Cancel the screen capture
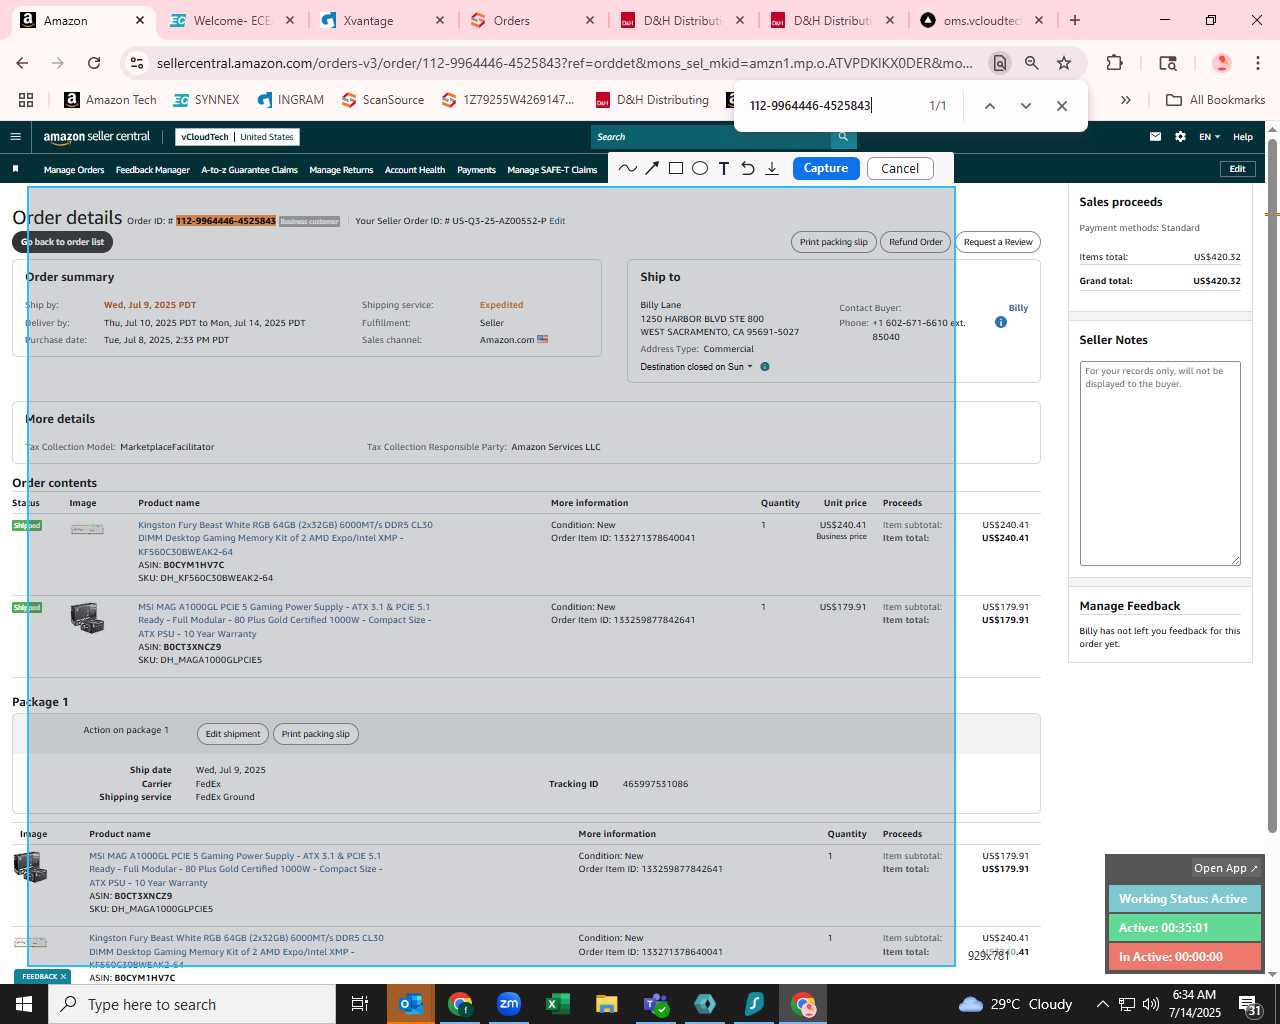The width and height of the screenshot is (1280, 1024). pos(900,168)
